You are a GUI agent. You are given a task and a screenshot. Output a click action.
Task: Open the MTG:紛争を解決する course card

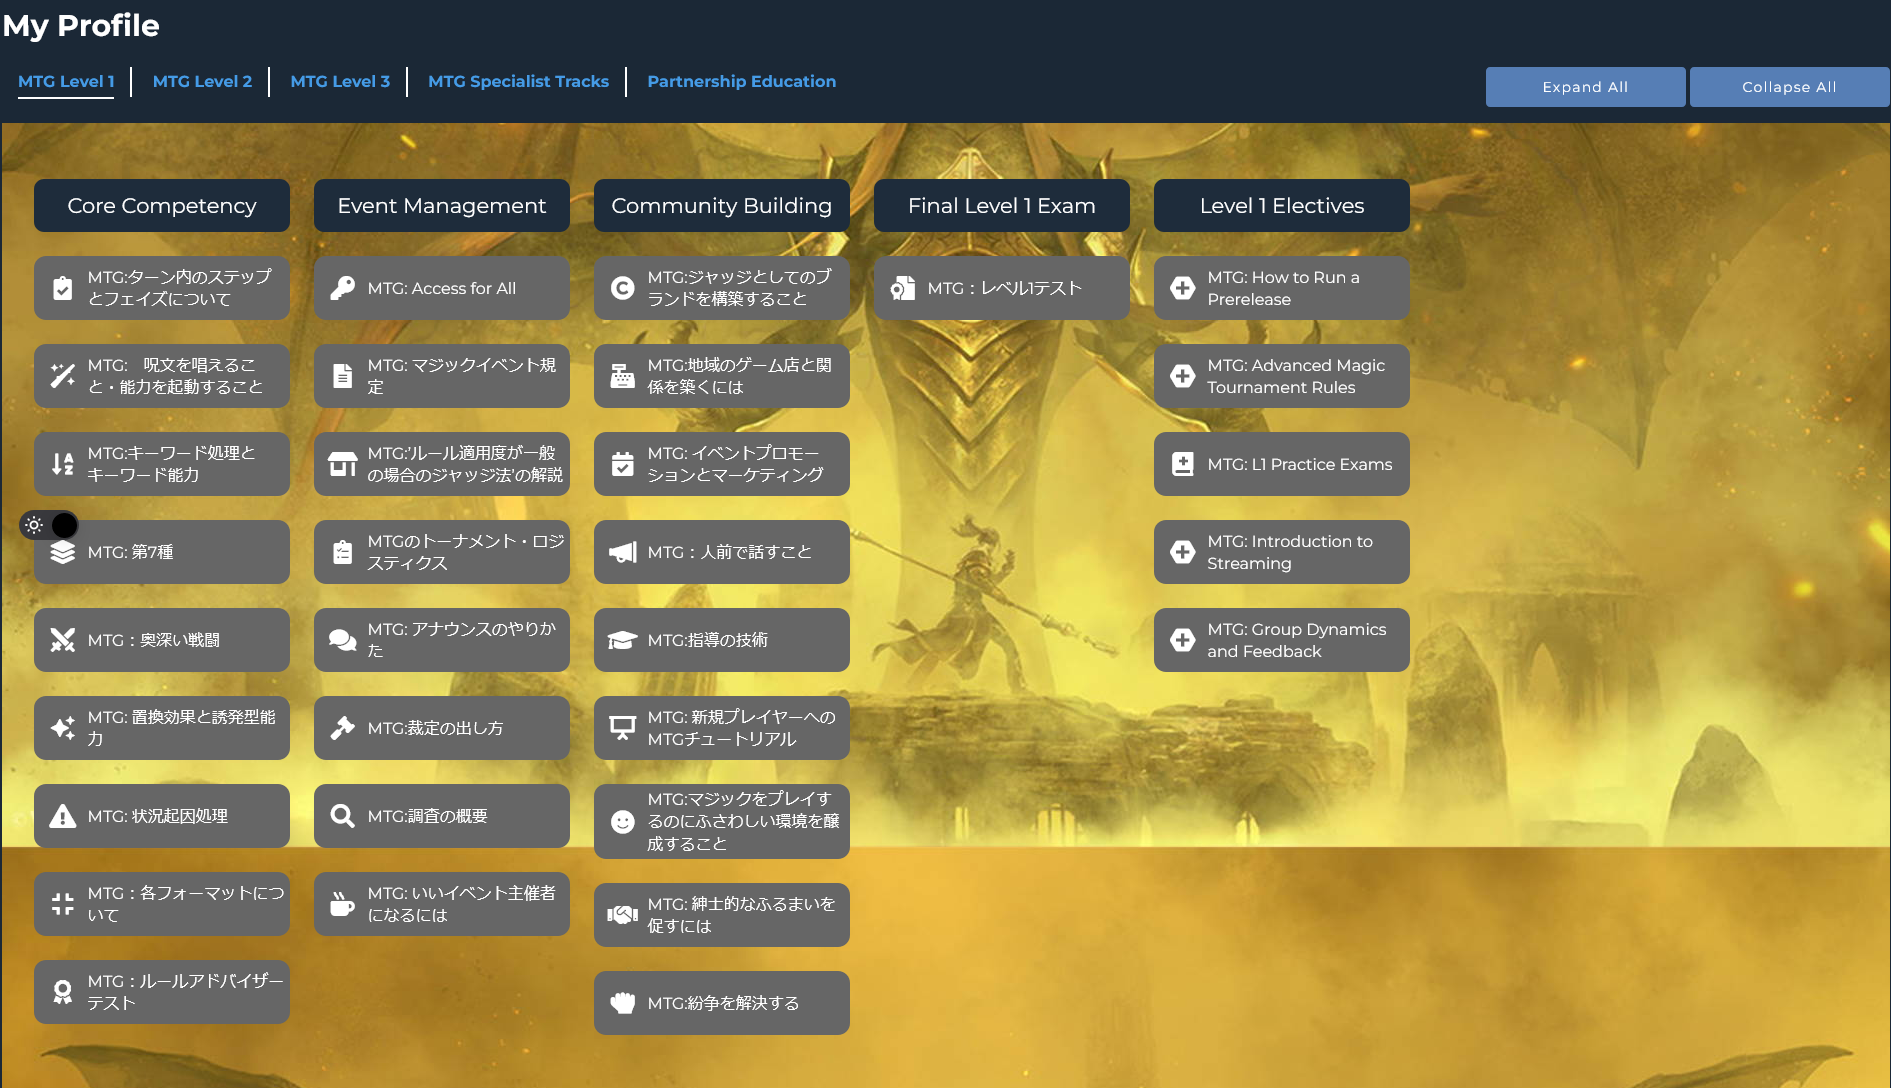tap(722, 1003)
